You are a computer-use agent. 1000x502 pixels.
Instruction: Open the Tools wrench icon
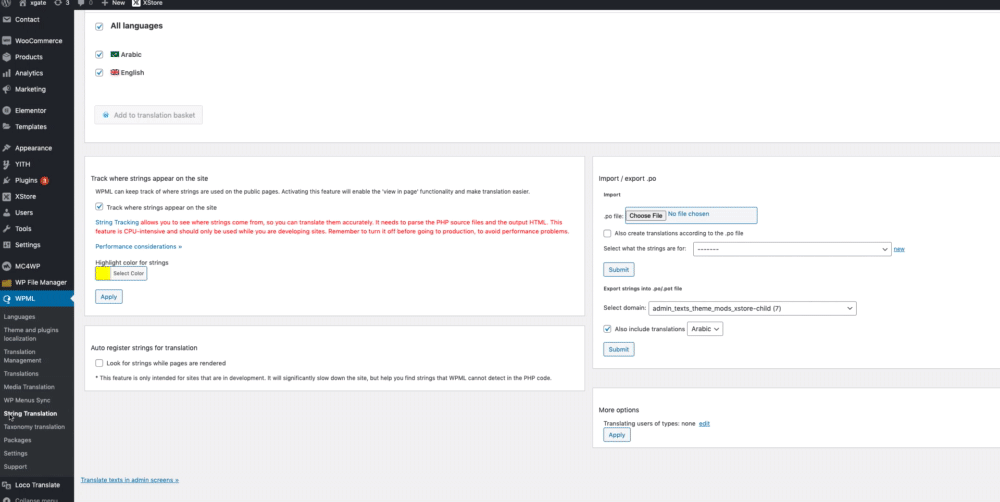tap(6, 228)
